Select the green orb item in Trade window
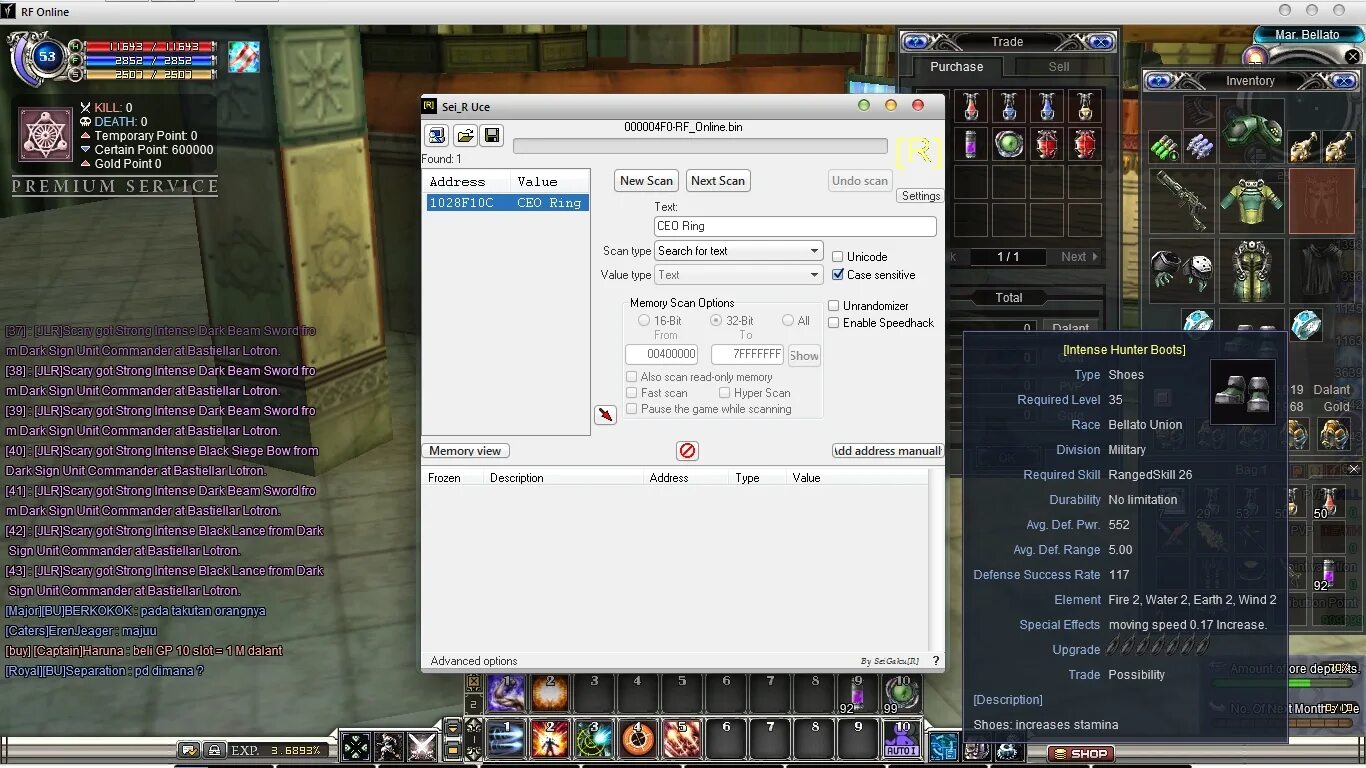The width and height of the screenshot is (1366, 768). pos(1008,145)
